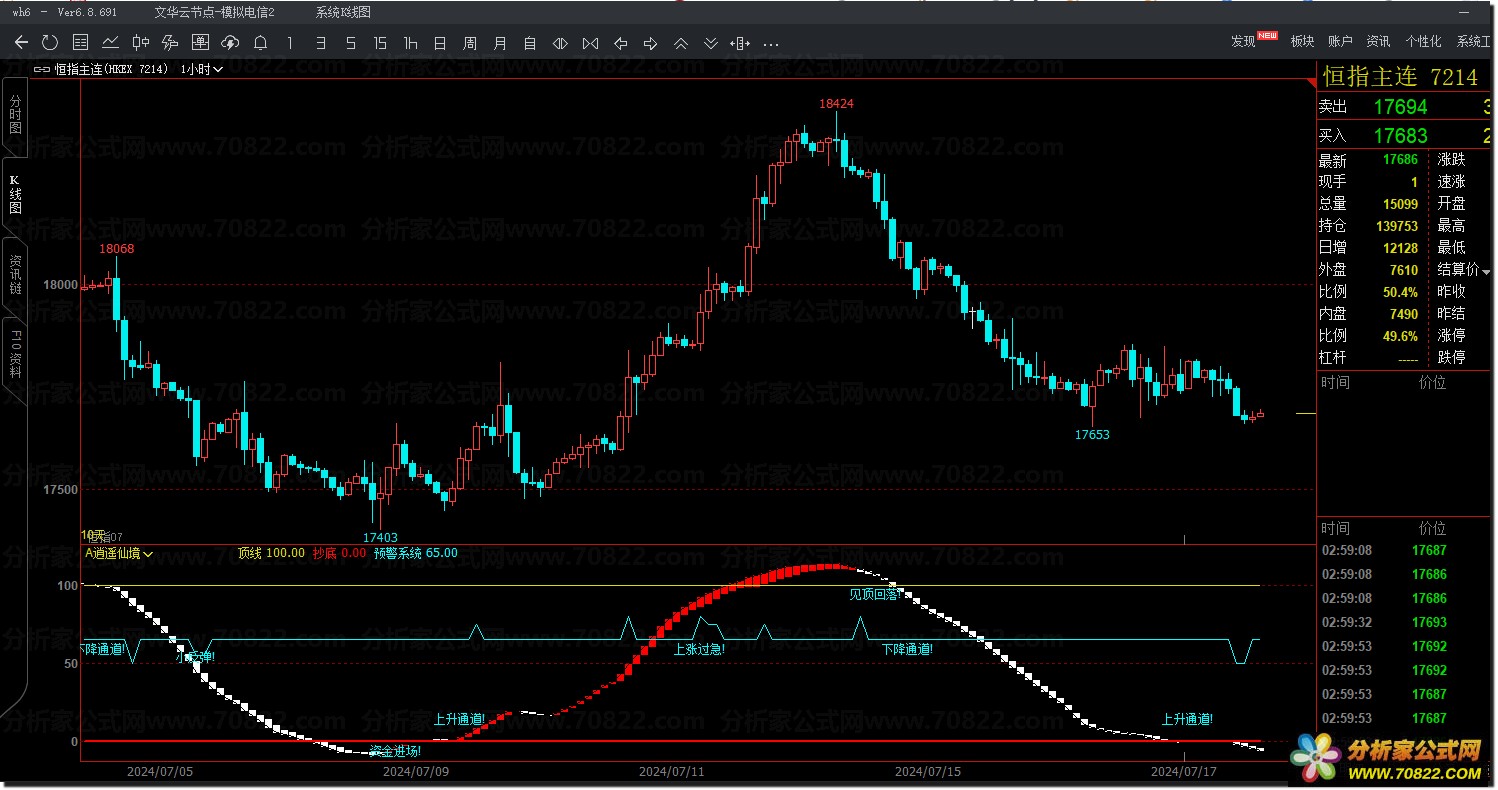The image size is (1498, 790).
Task: Open the 发现 menu
Action: click(1243, 42)
